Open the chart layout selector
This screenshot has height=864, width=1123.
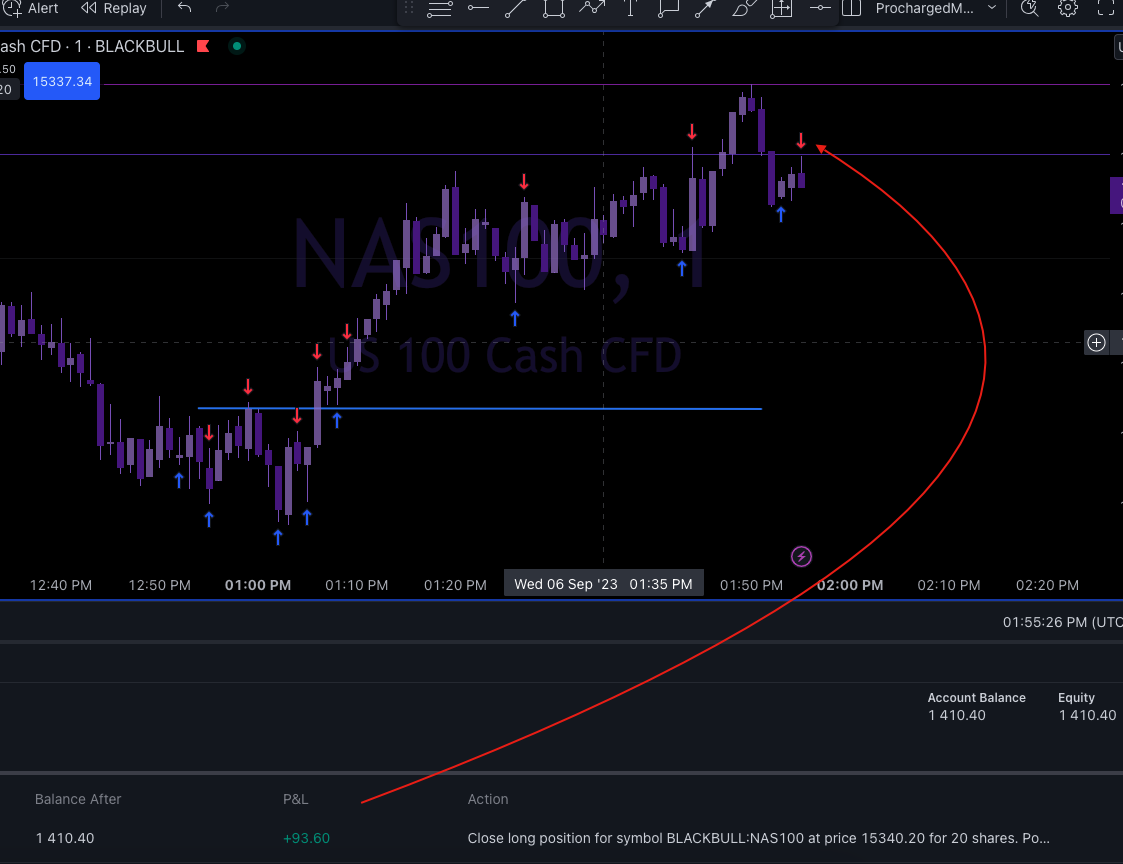[851, 8]
